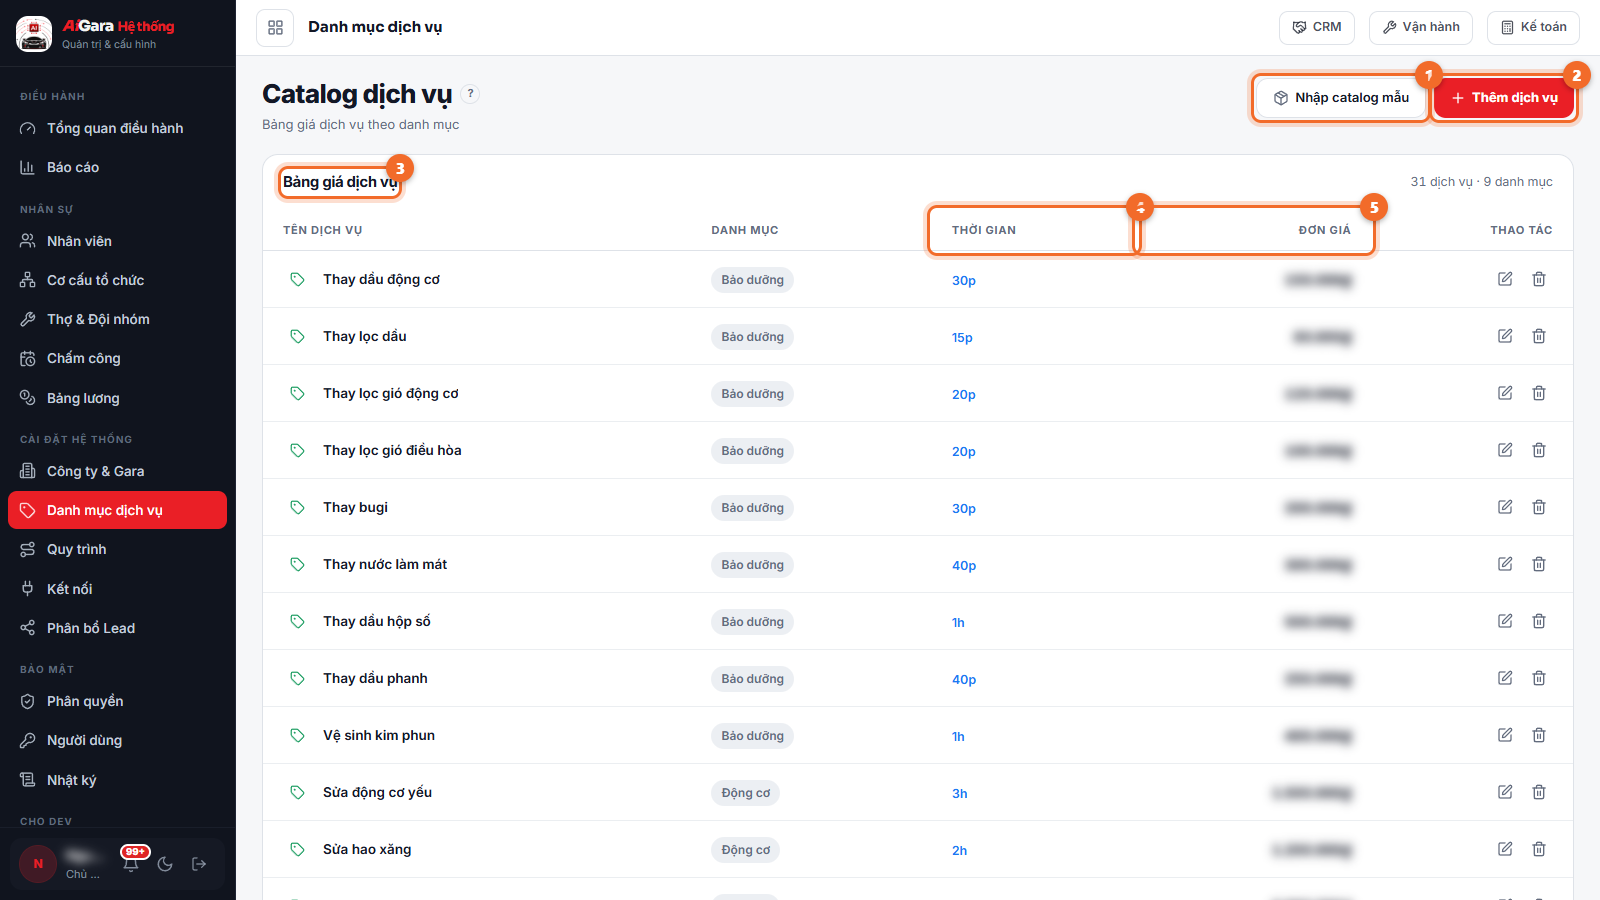
Task: Switch to the Kế toán module
Action: point(1533,27)
